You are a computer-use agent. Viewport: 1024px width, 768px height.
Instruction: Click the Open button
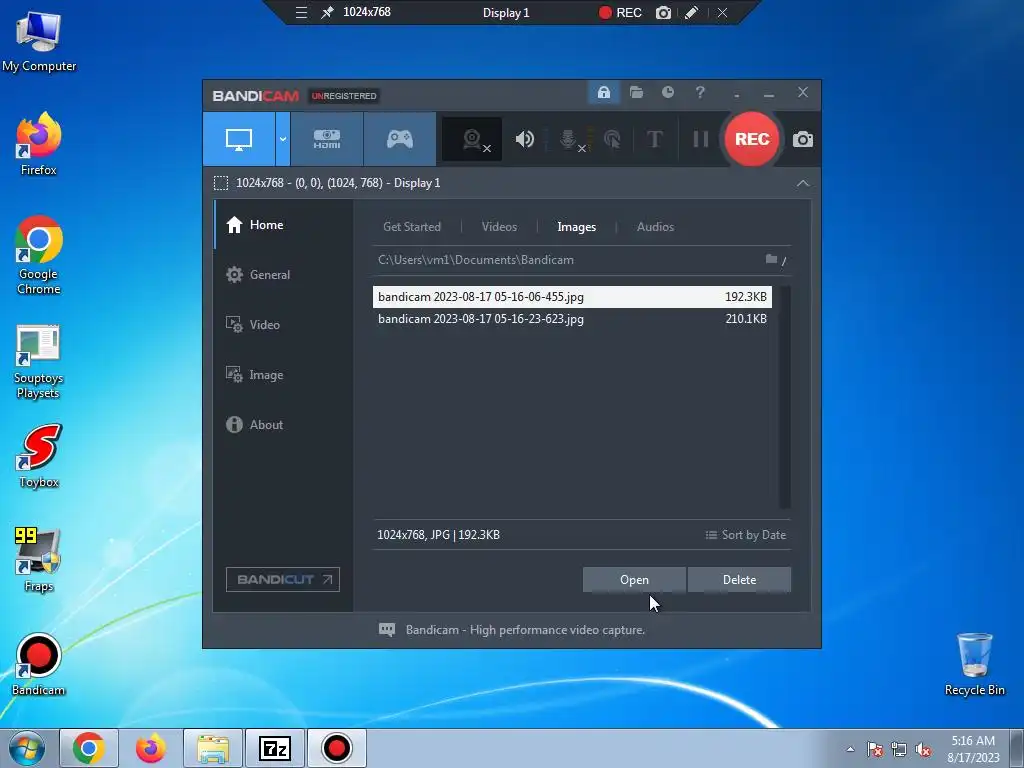tap(634, 580)
